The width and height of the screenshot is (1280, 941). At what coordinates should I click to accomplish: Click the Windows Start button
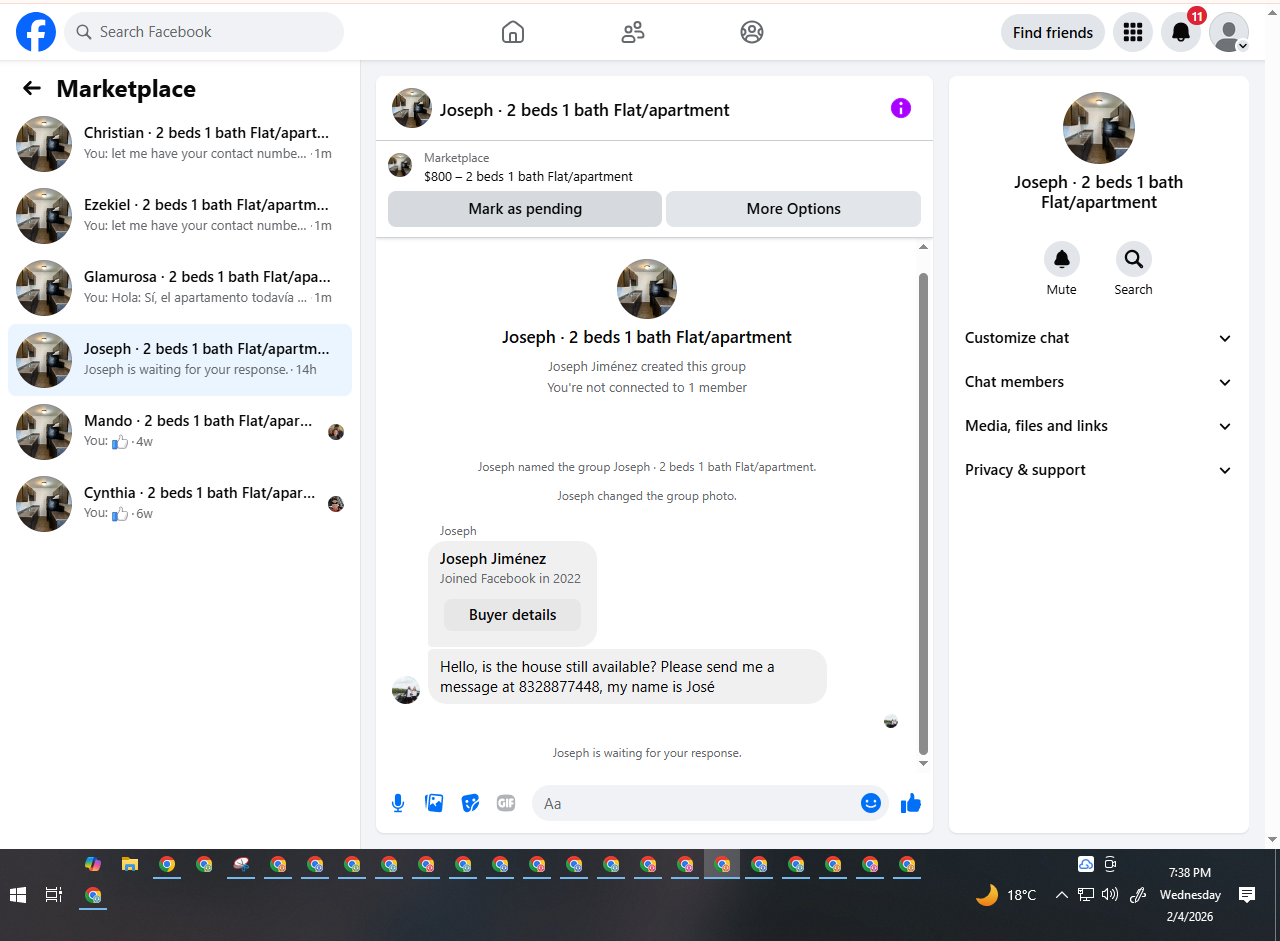(18, 895)
